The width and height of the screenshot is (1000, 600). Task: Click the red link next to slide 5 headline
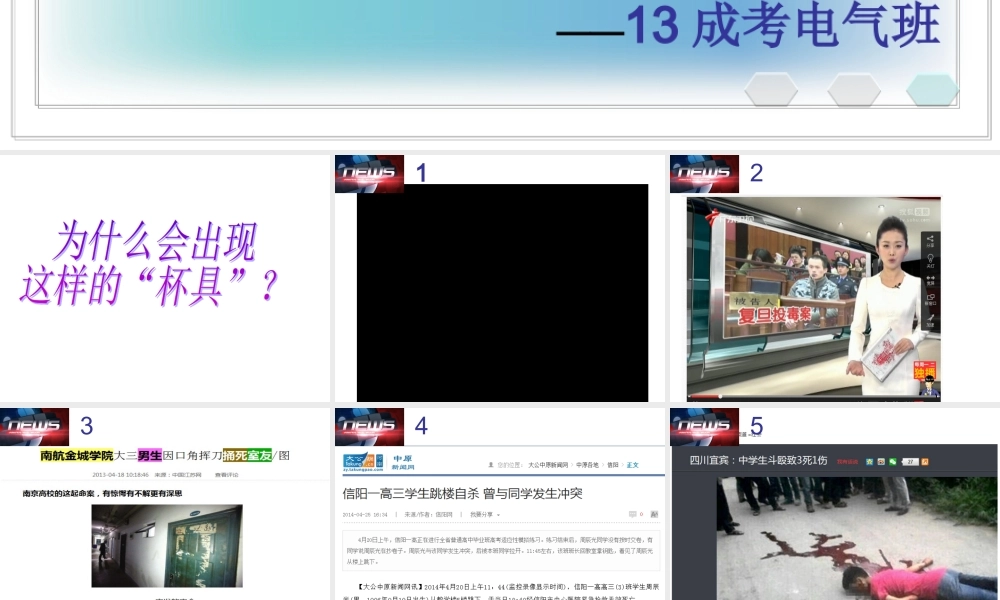pos(848,462)
